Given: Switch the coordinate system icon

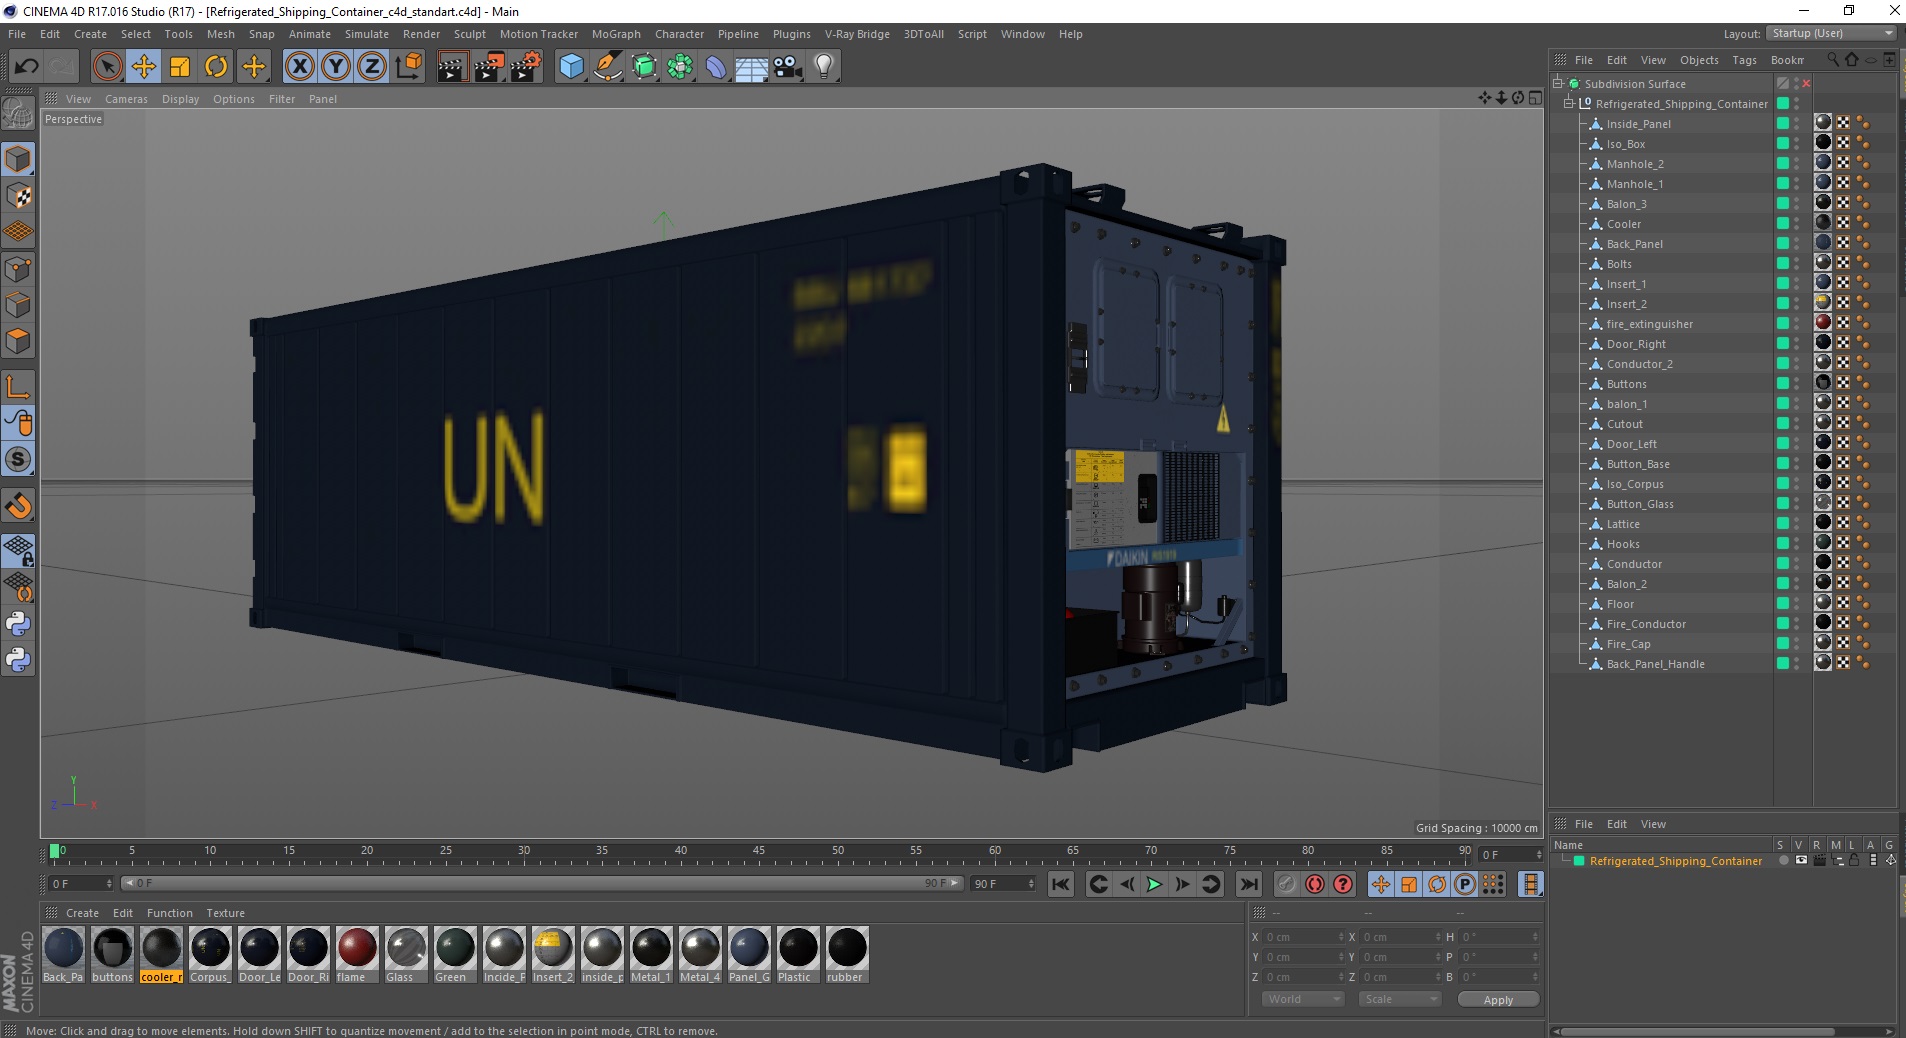Looking at the screenshot, I should click(408, 67).
